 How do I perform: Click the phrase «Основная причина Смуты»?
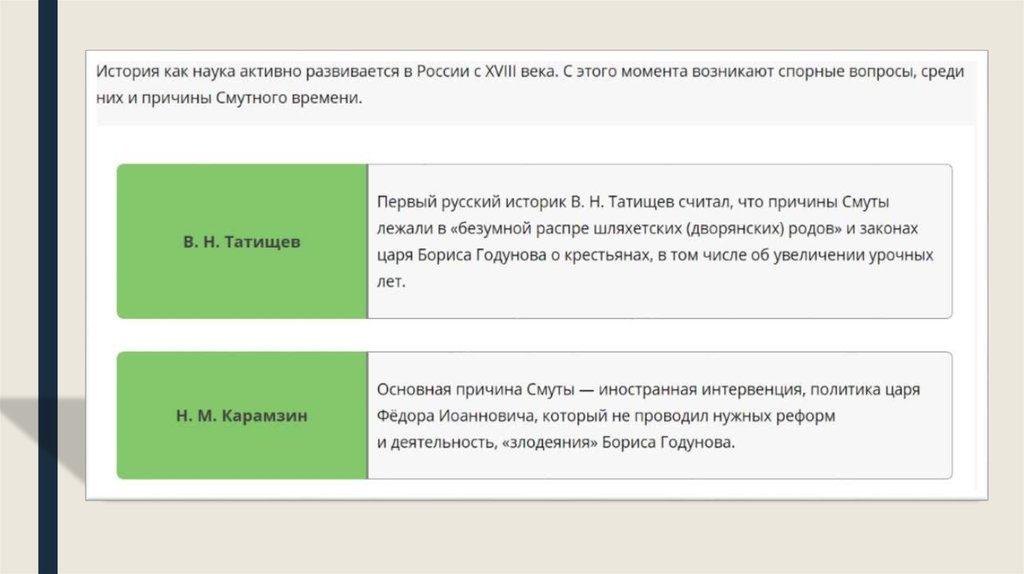tap(473, 389)
